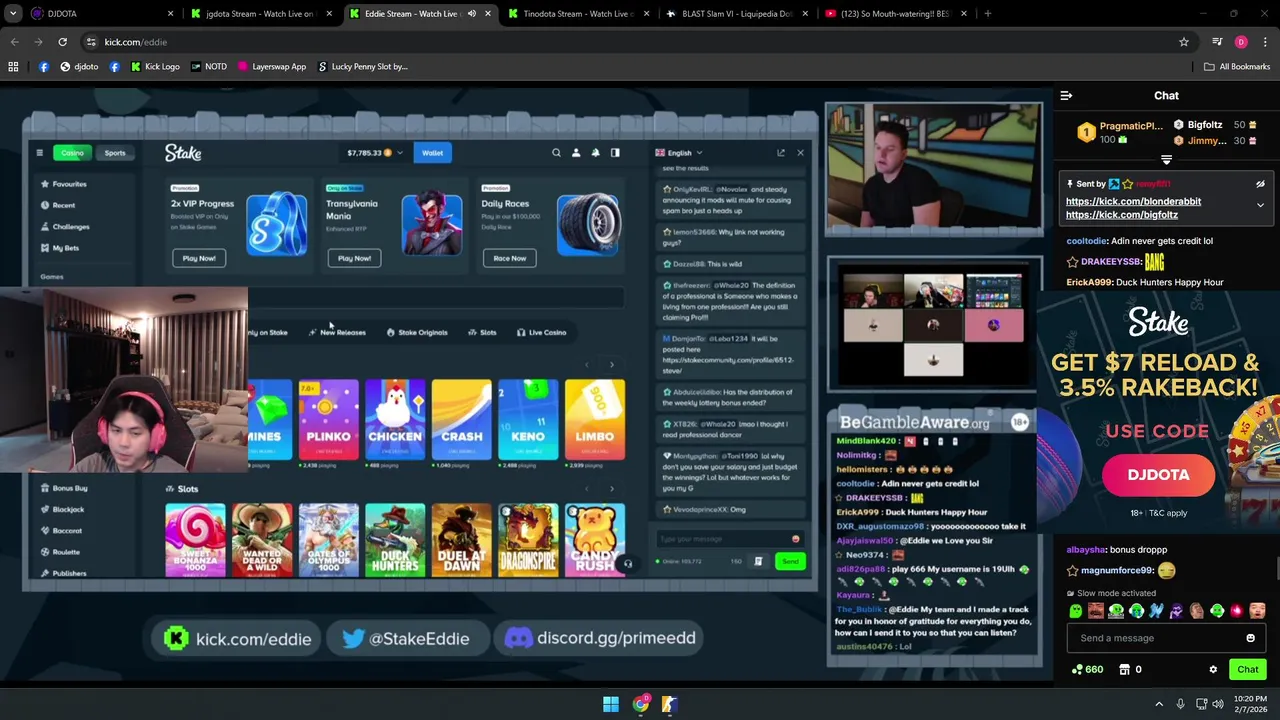Click the Sports tab in streamed Stake page
Screen dimensions: 1280x720
(x=115, y=153)
